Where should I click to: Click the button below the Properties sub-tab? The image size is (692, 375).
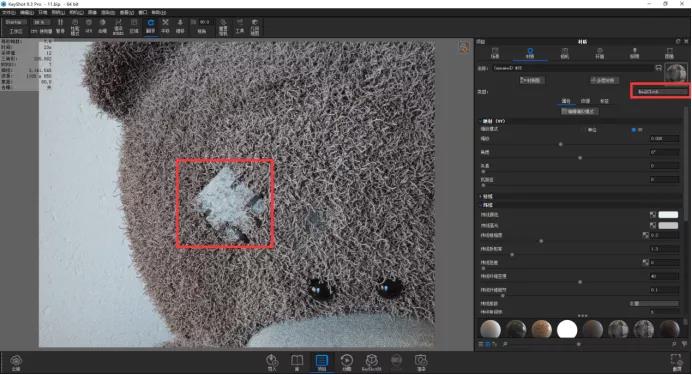pyautogui.click(x=579, y=112)
